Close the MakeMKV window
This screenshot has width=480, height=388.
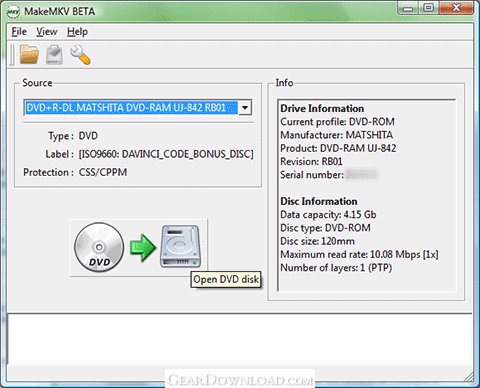click(456, 8)
